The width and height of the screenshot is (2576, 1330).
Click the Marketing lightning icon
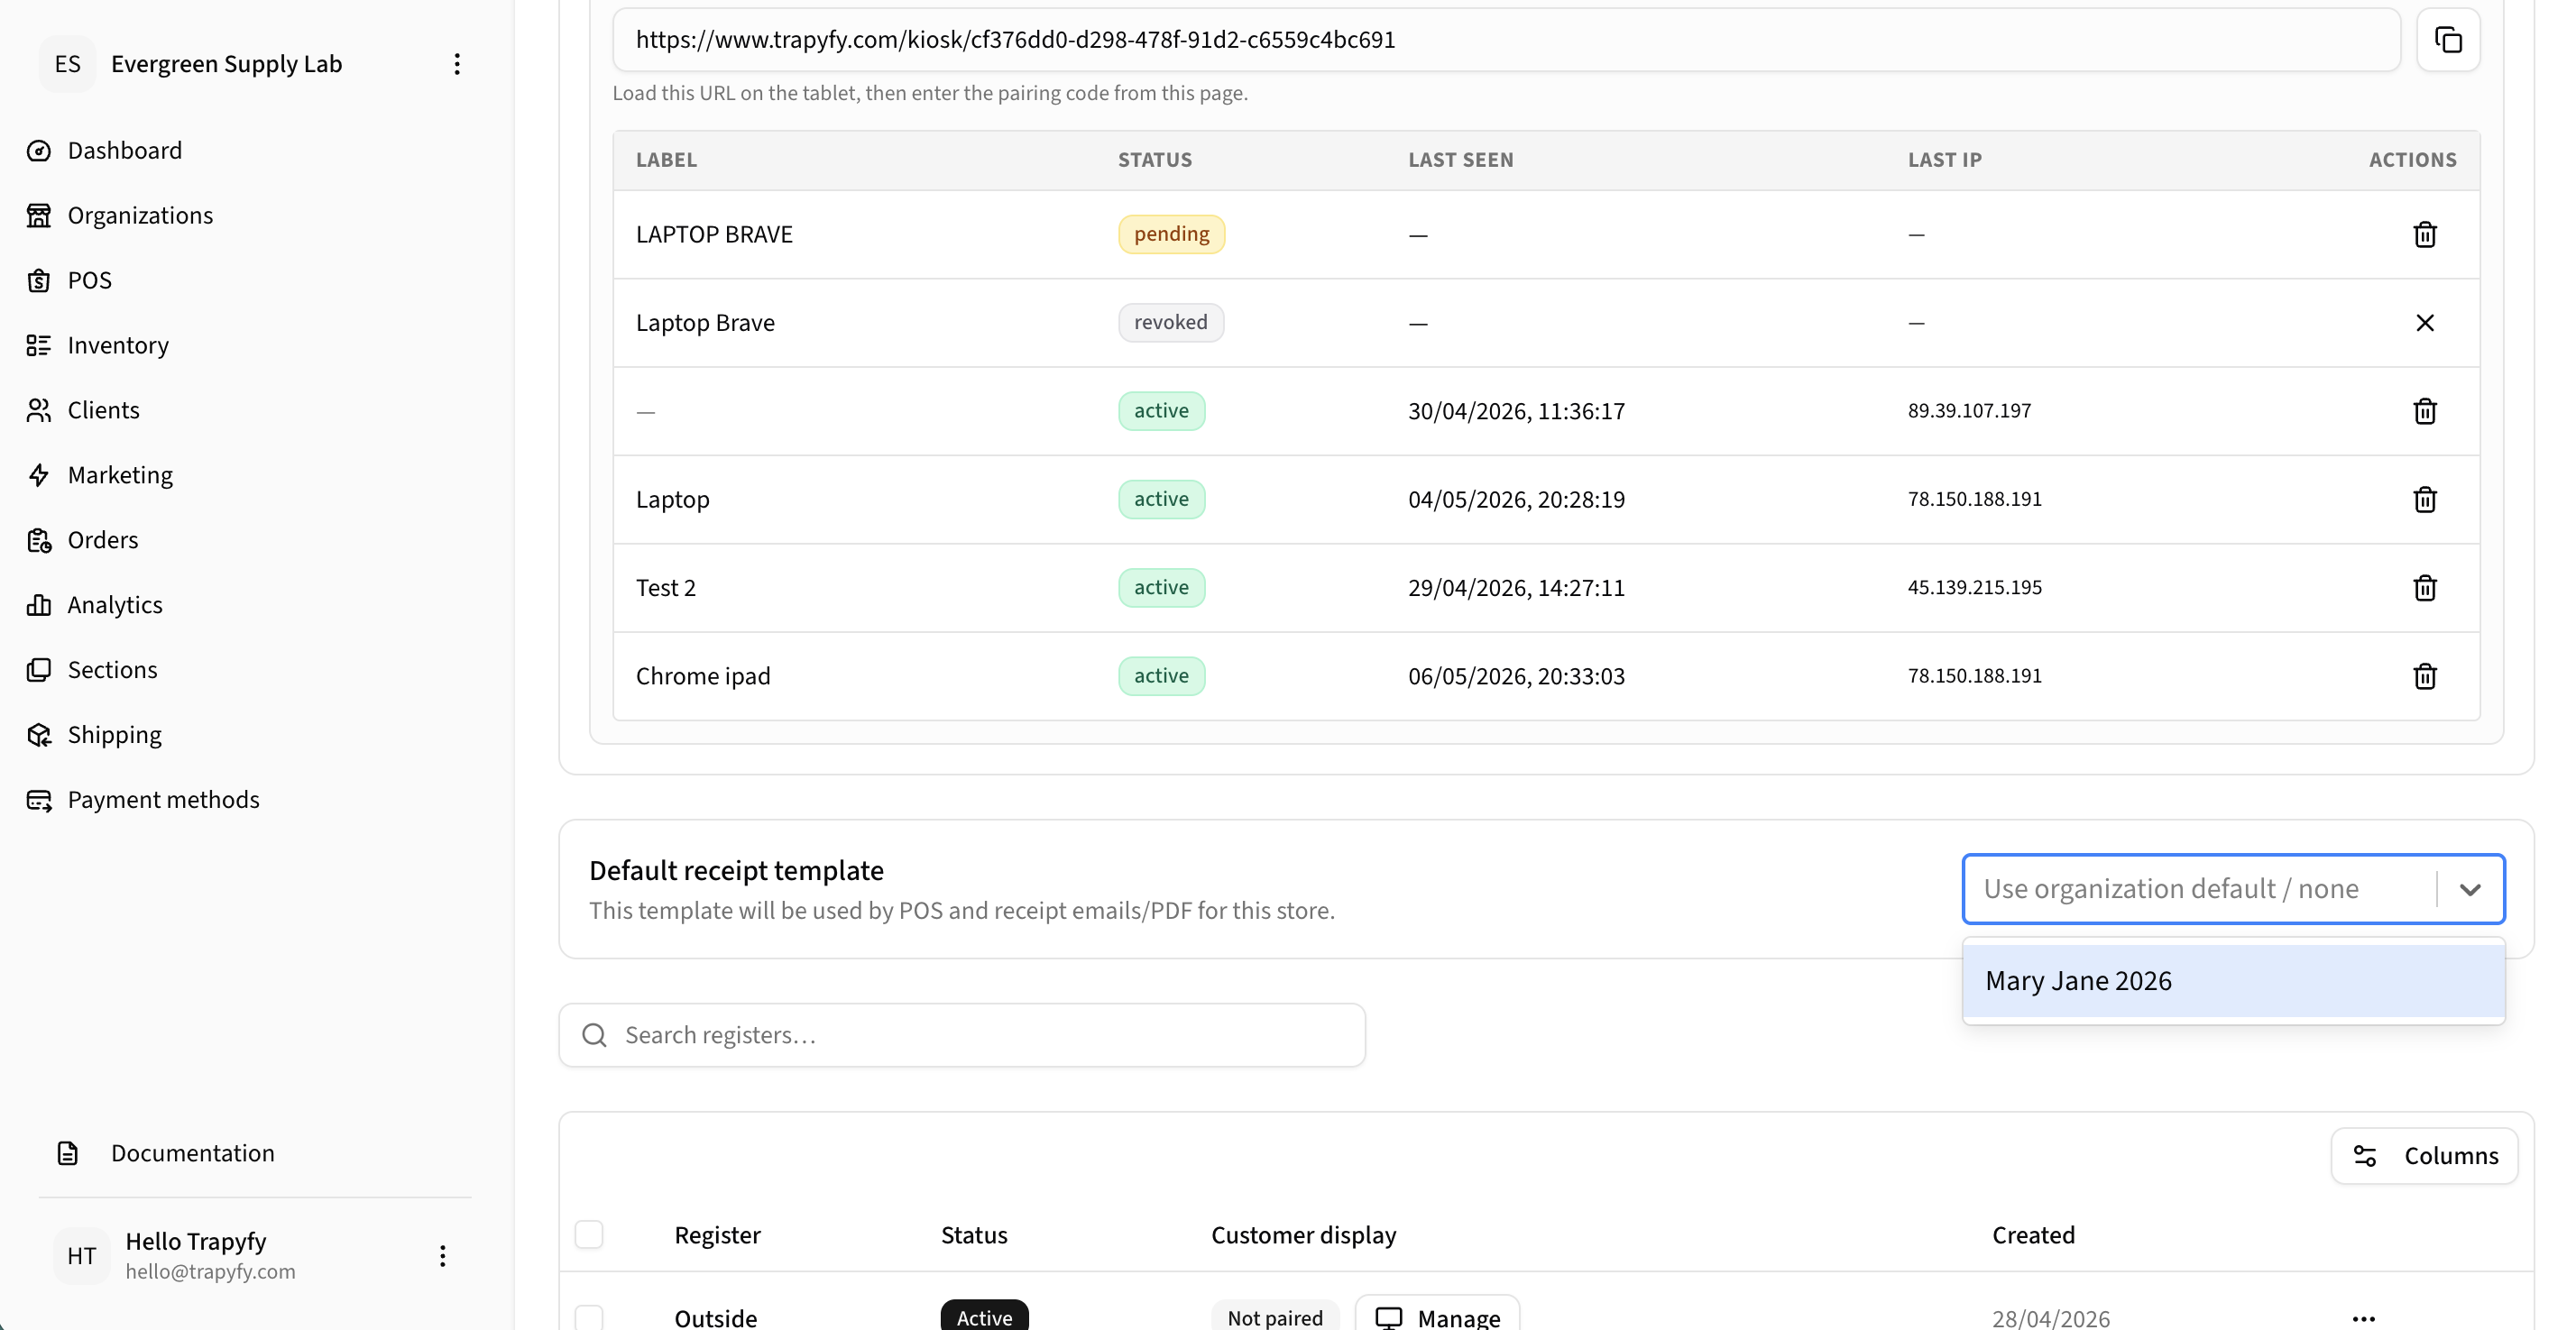(39, 476)
